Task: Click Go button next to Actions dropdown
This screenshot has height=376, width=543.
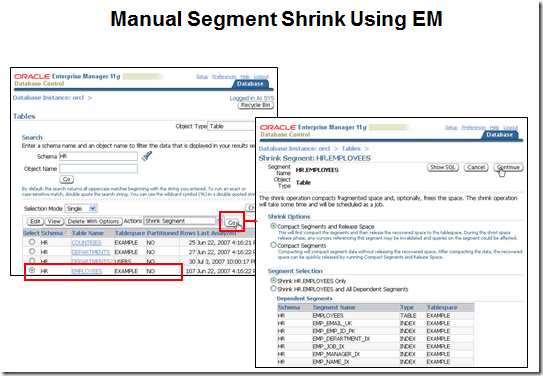Action: point(233,223)
